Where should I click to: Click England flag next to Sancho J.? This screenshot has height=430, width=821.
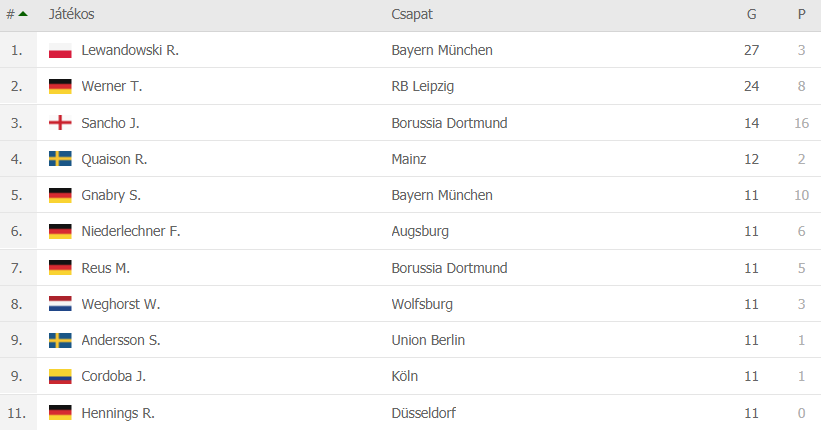click(60, 123)
